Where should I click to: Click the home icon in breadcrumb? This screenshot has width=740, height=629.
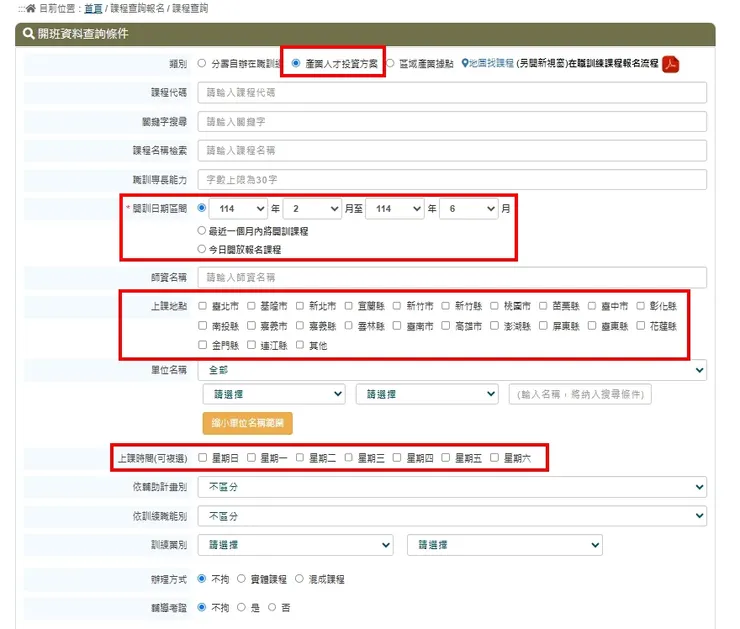pos(31,8)
